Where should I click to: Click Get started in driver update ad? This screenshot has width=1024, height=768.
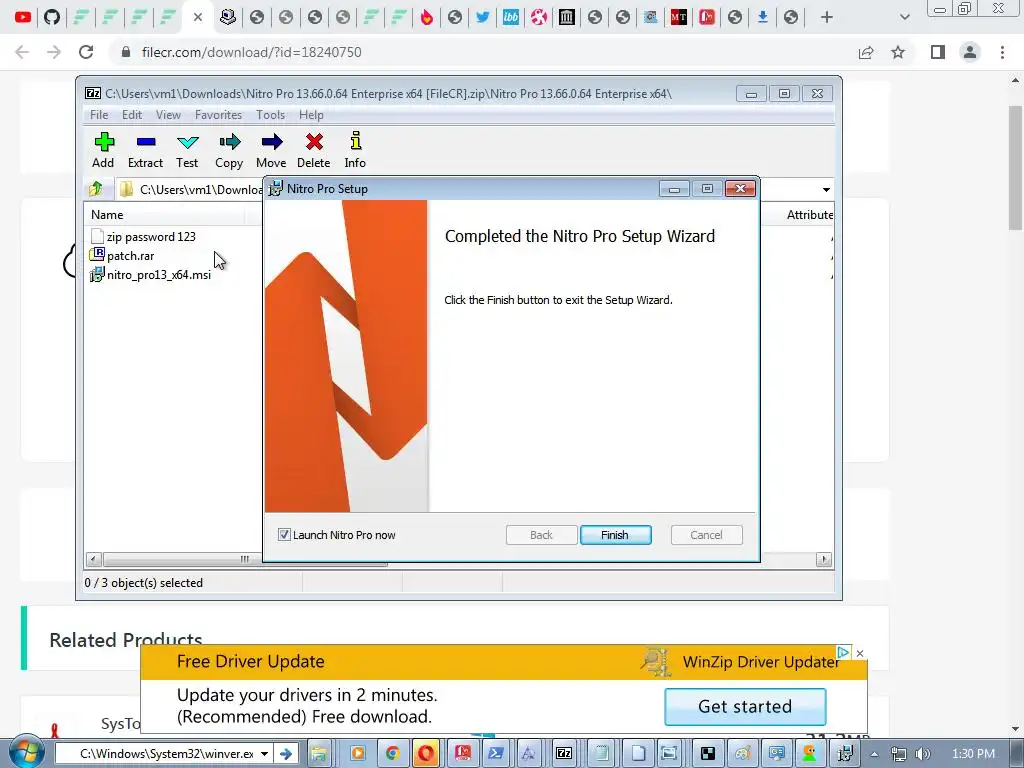coord(745,707)
